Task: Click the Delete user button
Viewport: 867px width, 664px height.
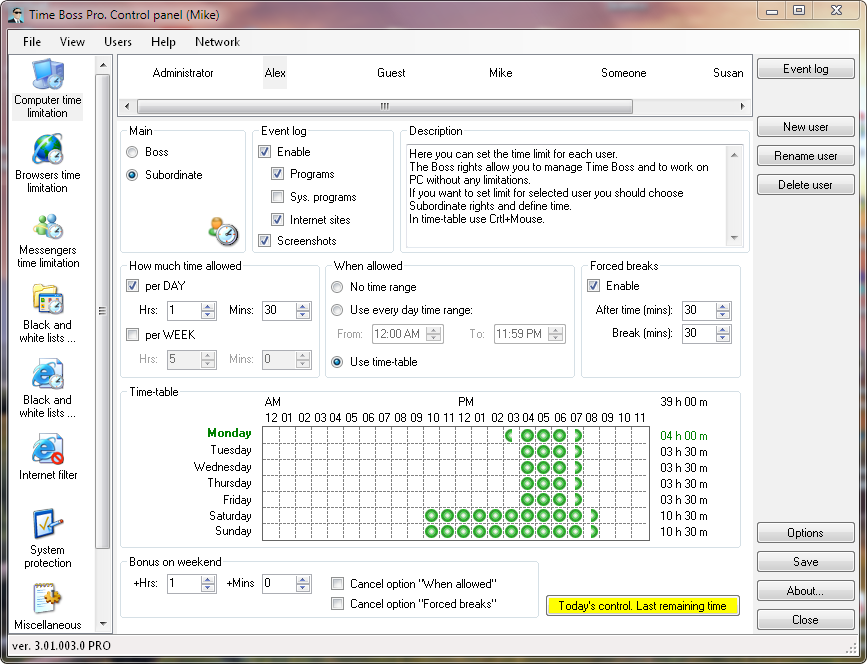Action: coord(806,185)
